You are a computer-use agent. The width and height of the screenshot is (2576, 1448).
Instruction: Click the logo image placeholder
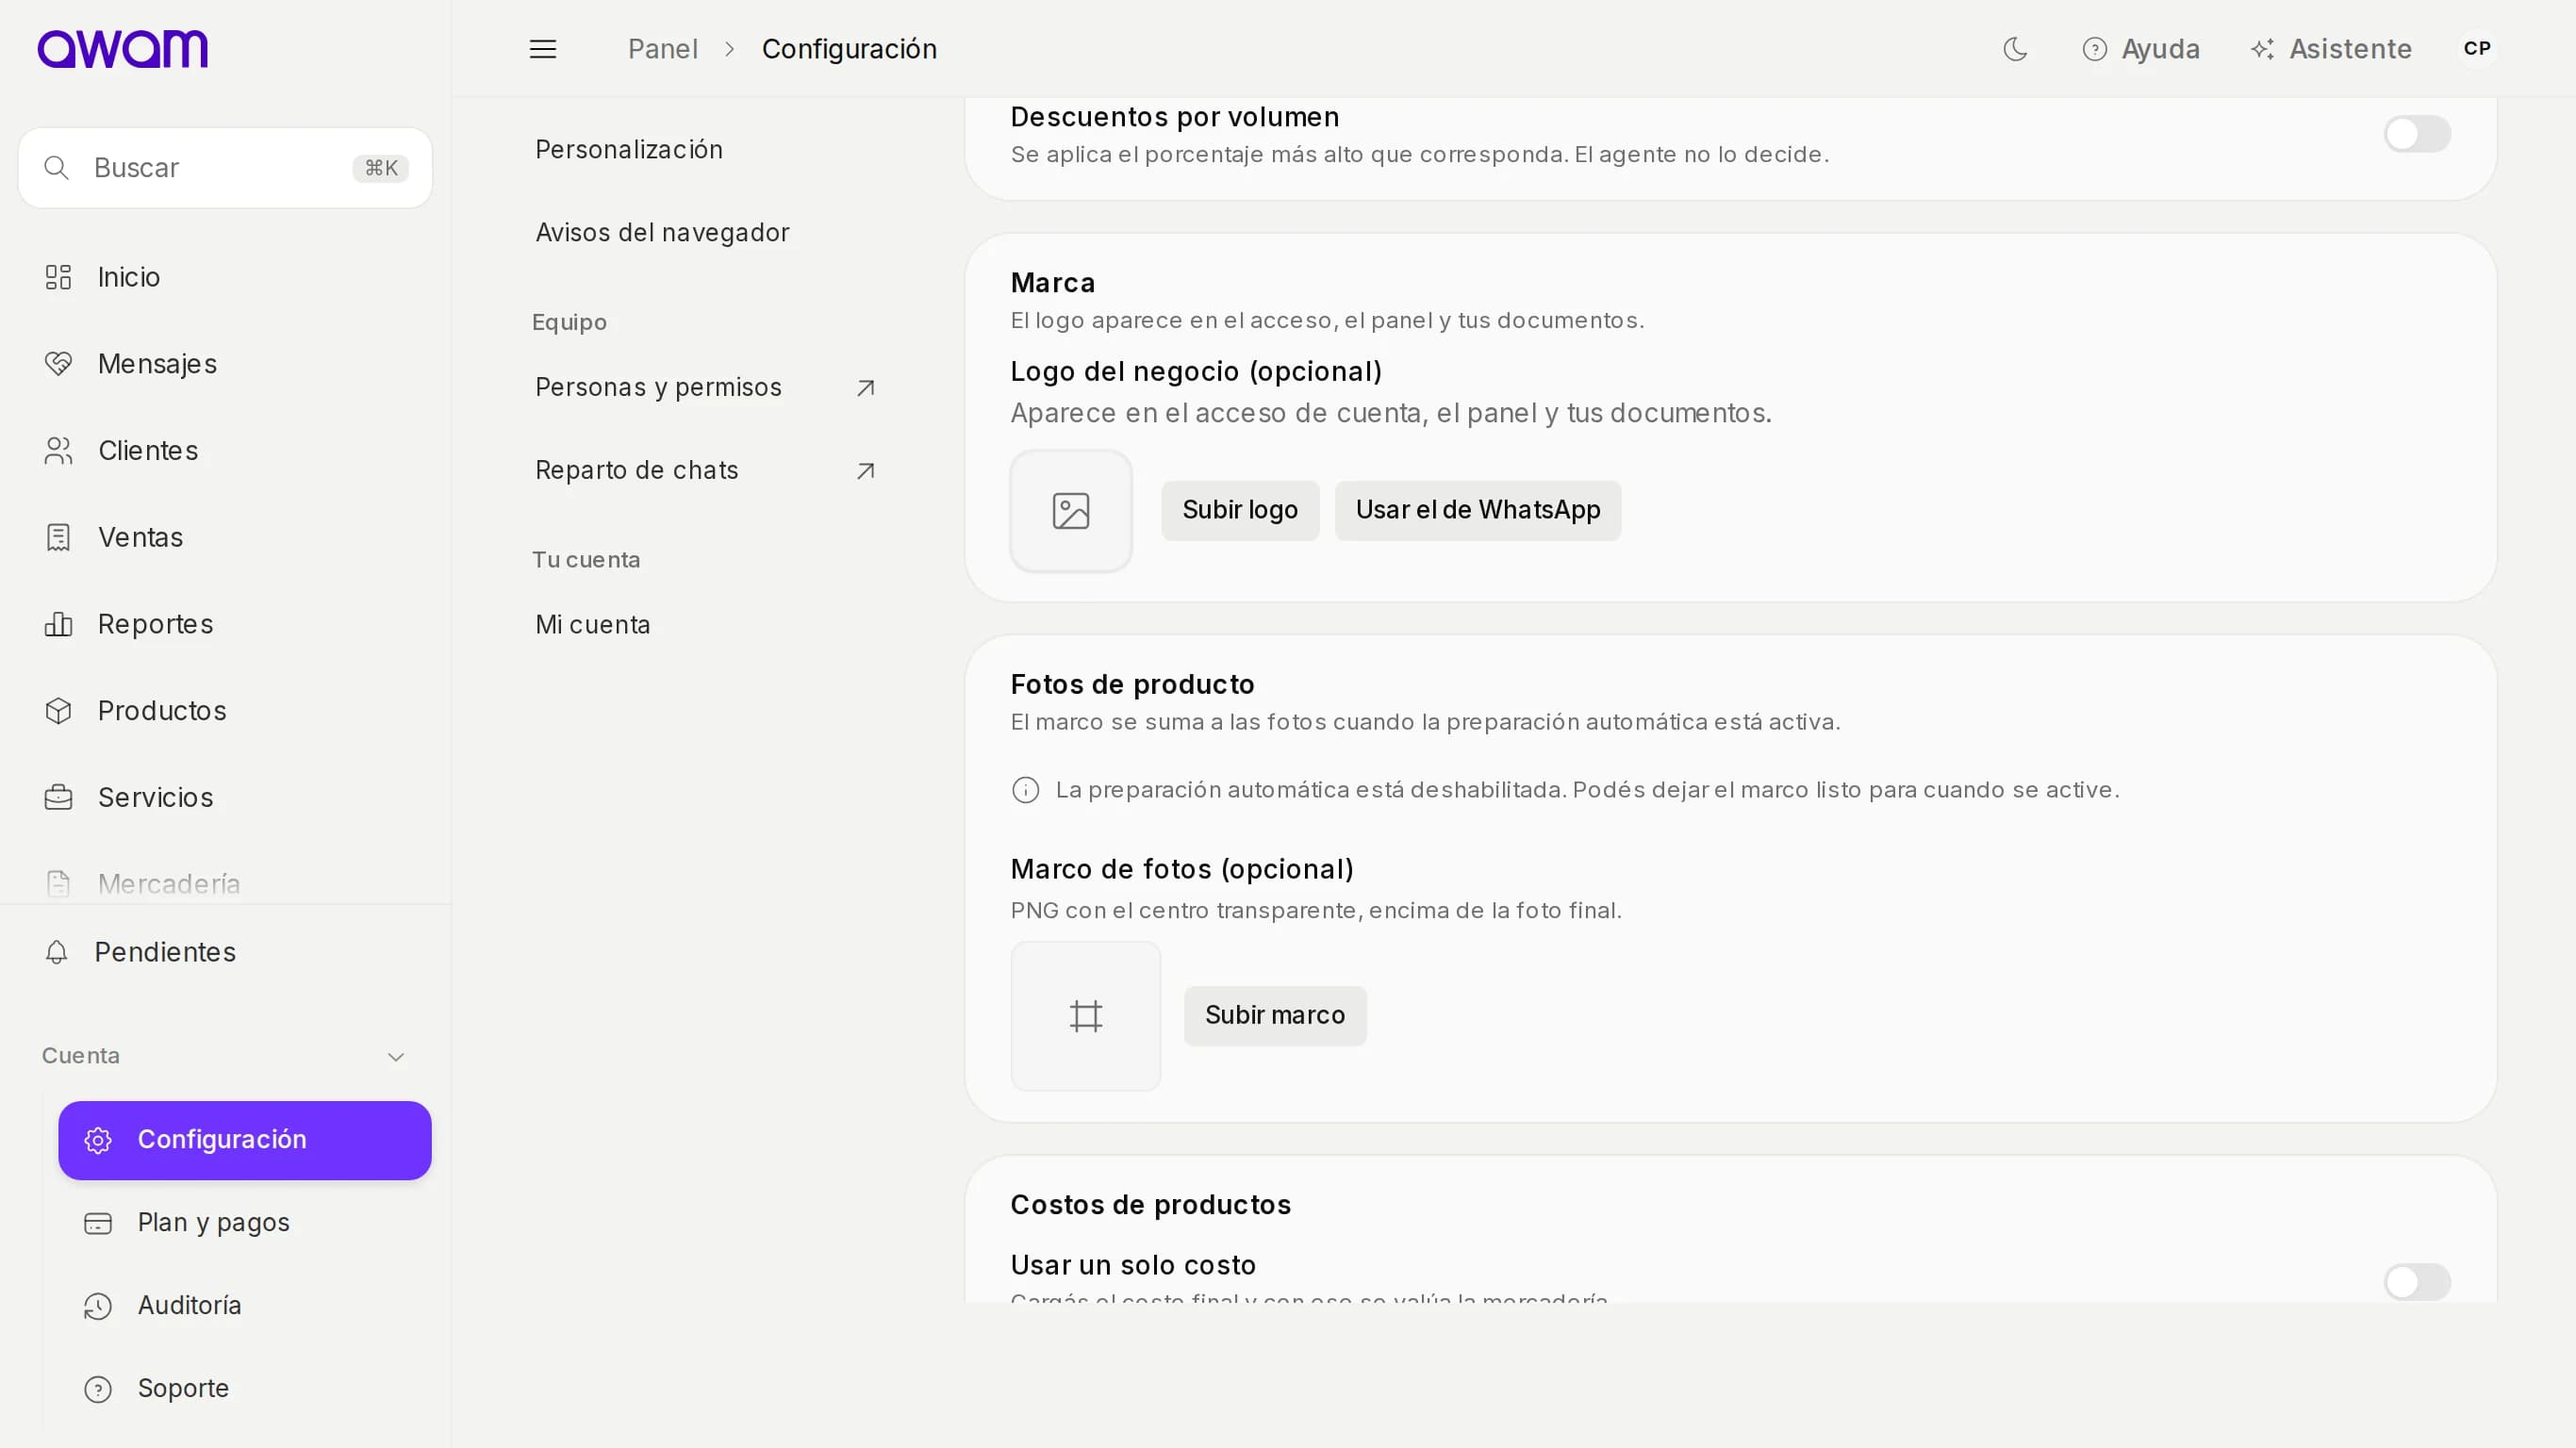tap(1071, 511)
